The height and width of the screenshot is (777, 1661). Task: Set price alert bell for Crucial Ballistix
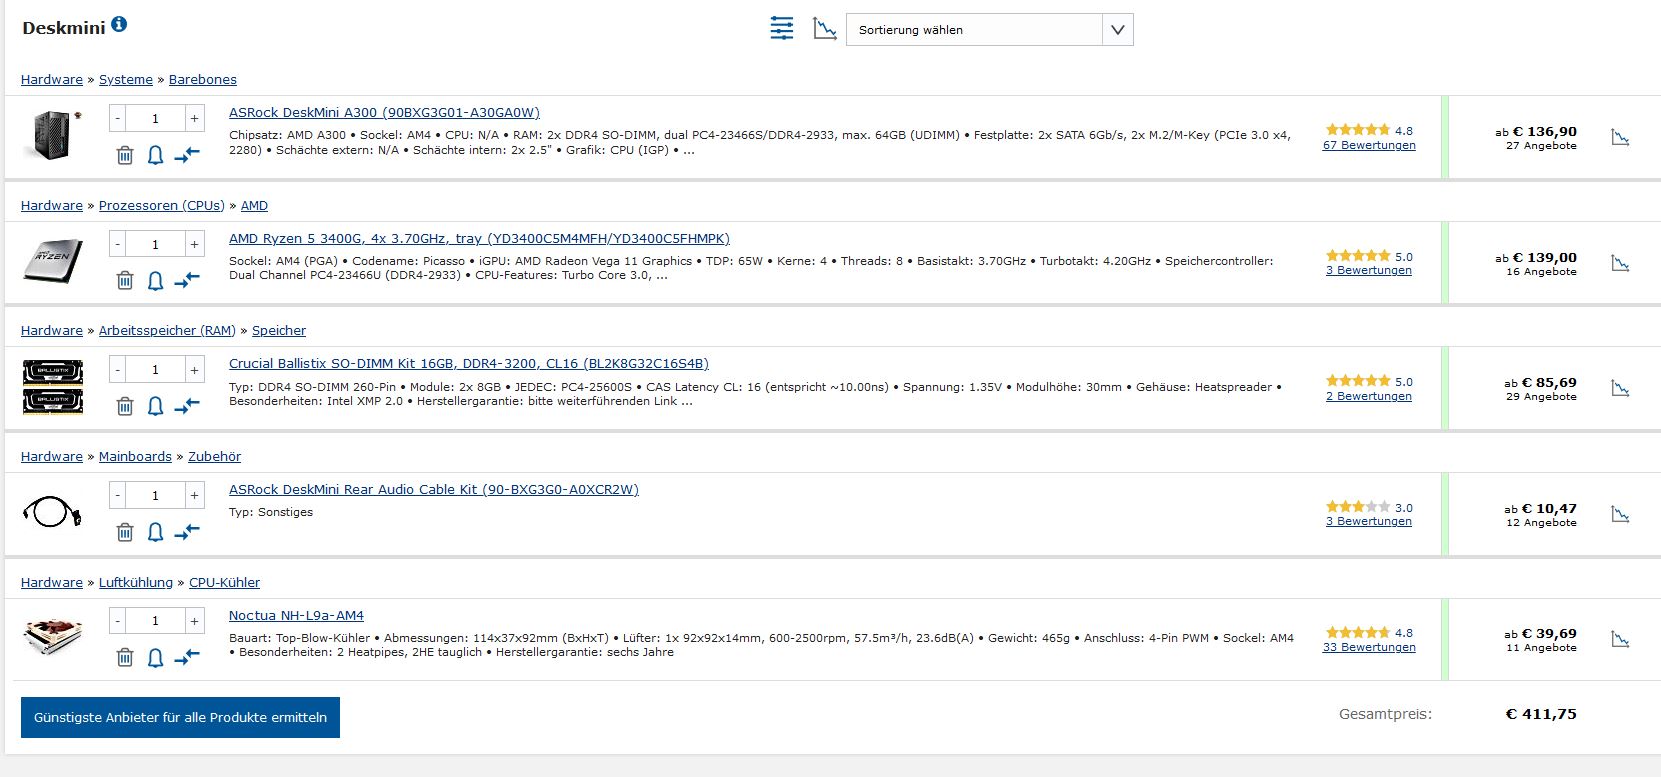click(x=156, y=406)
